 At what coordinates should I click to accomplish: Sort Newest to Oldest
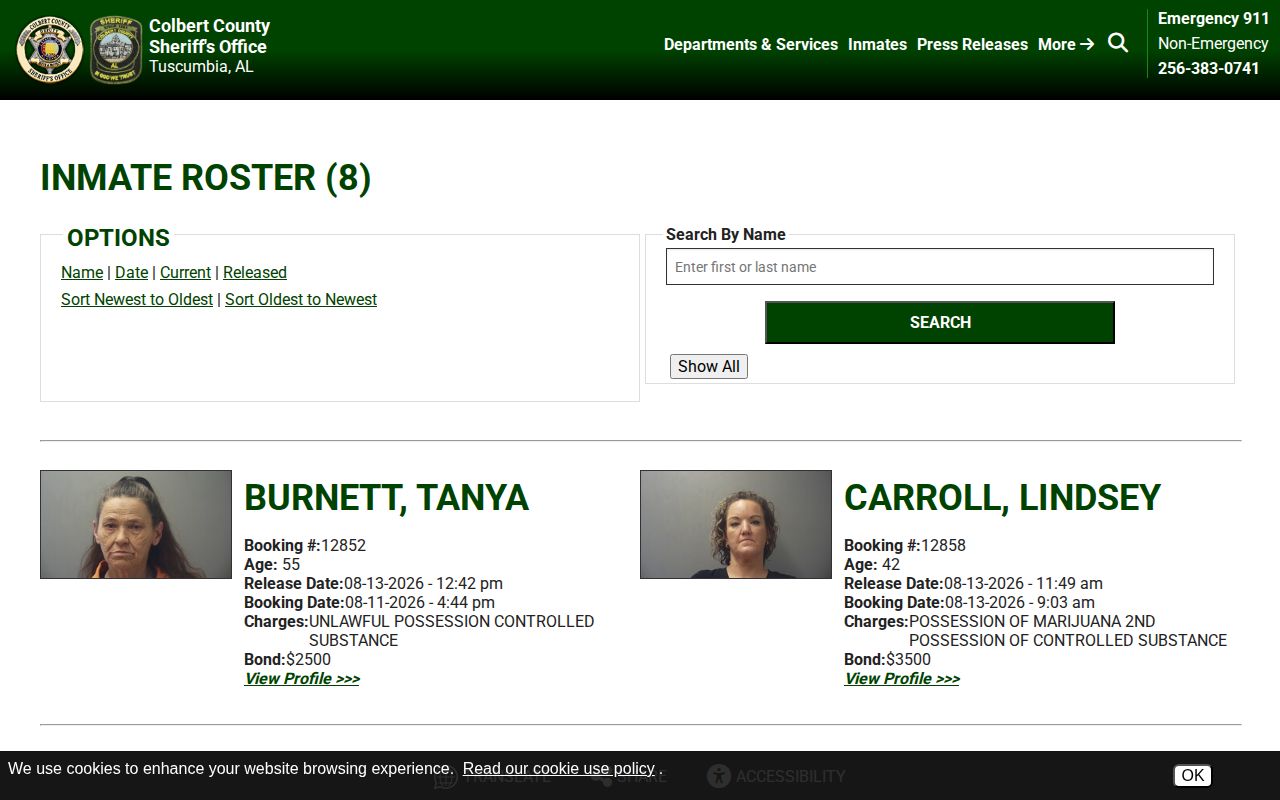coord(137,299)
